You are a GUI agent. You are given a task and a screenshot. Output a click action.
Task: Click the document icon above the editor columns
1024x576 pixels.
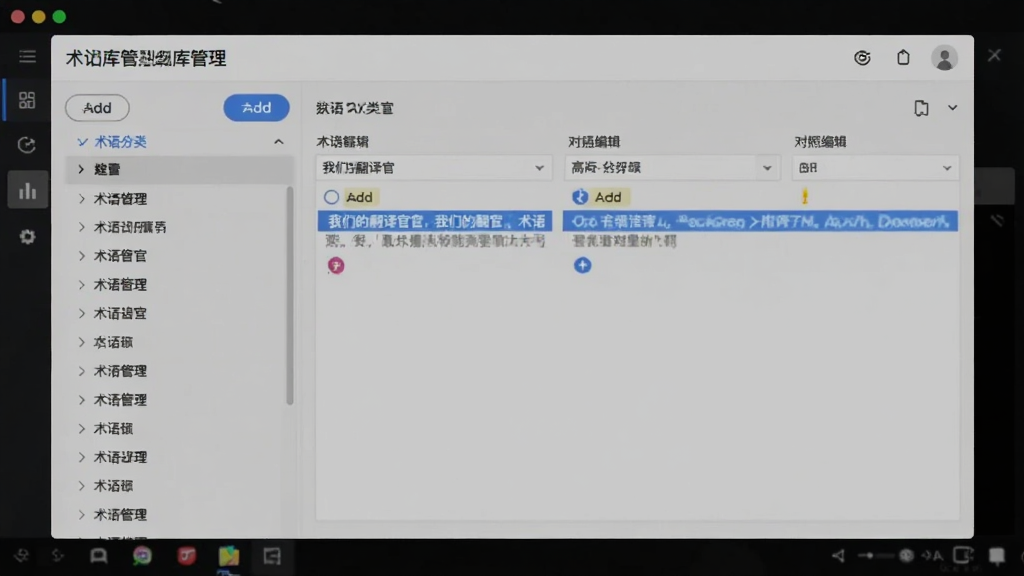coord(921,108)
